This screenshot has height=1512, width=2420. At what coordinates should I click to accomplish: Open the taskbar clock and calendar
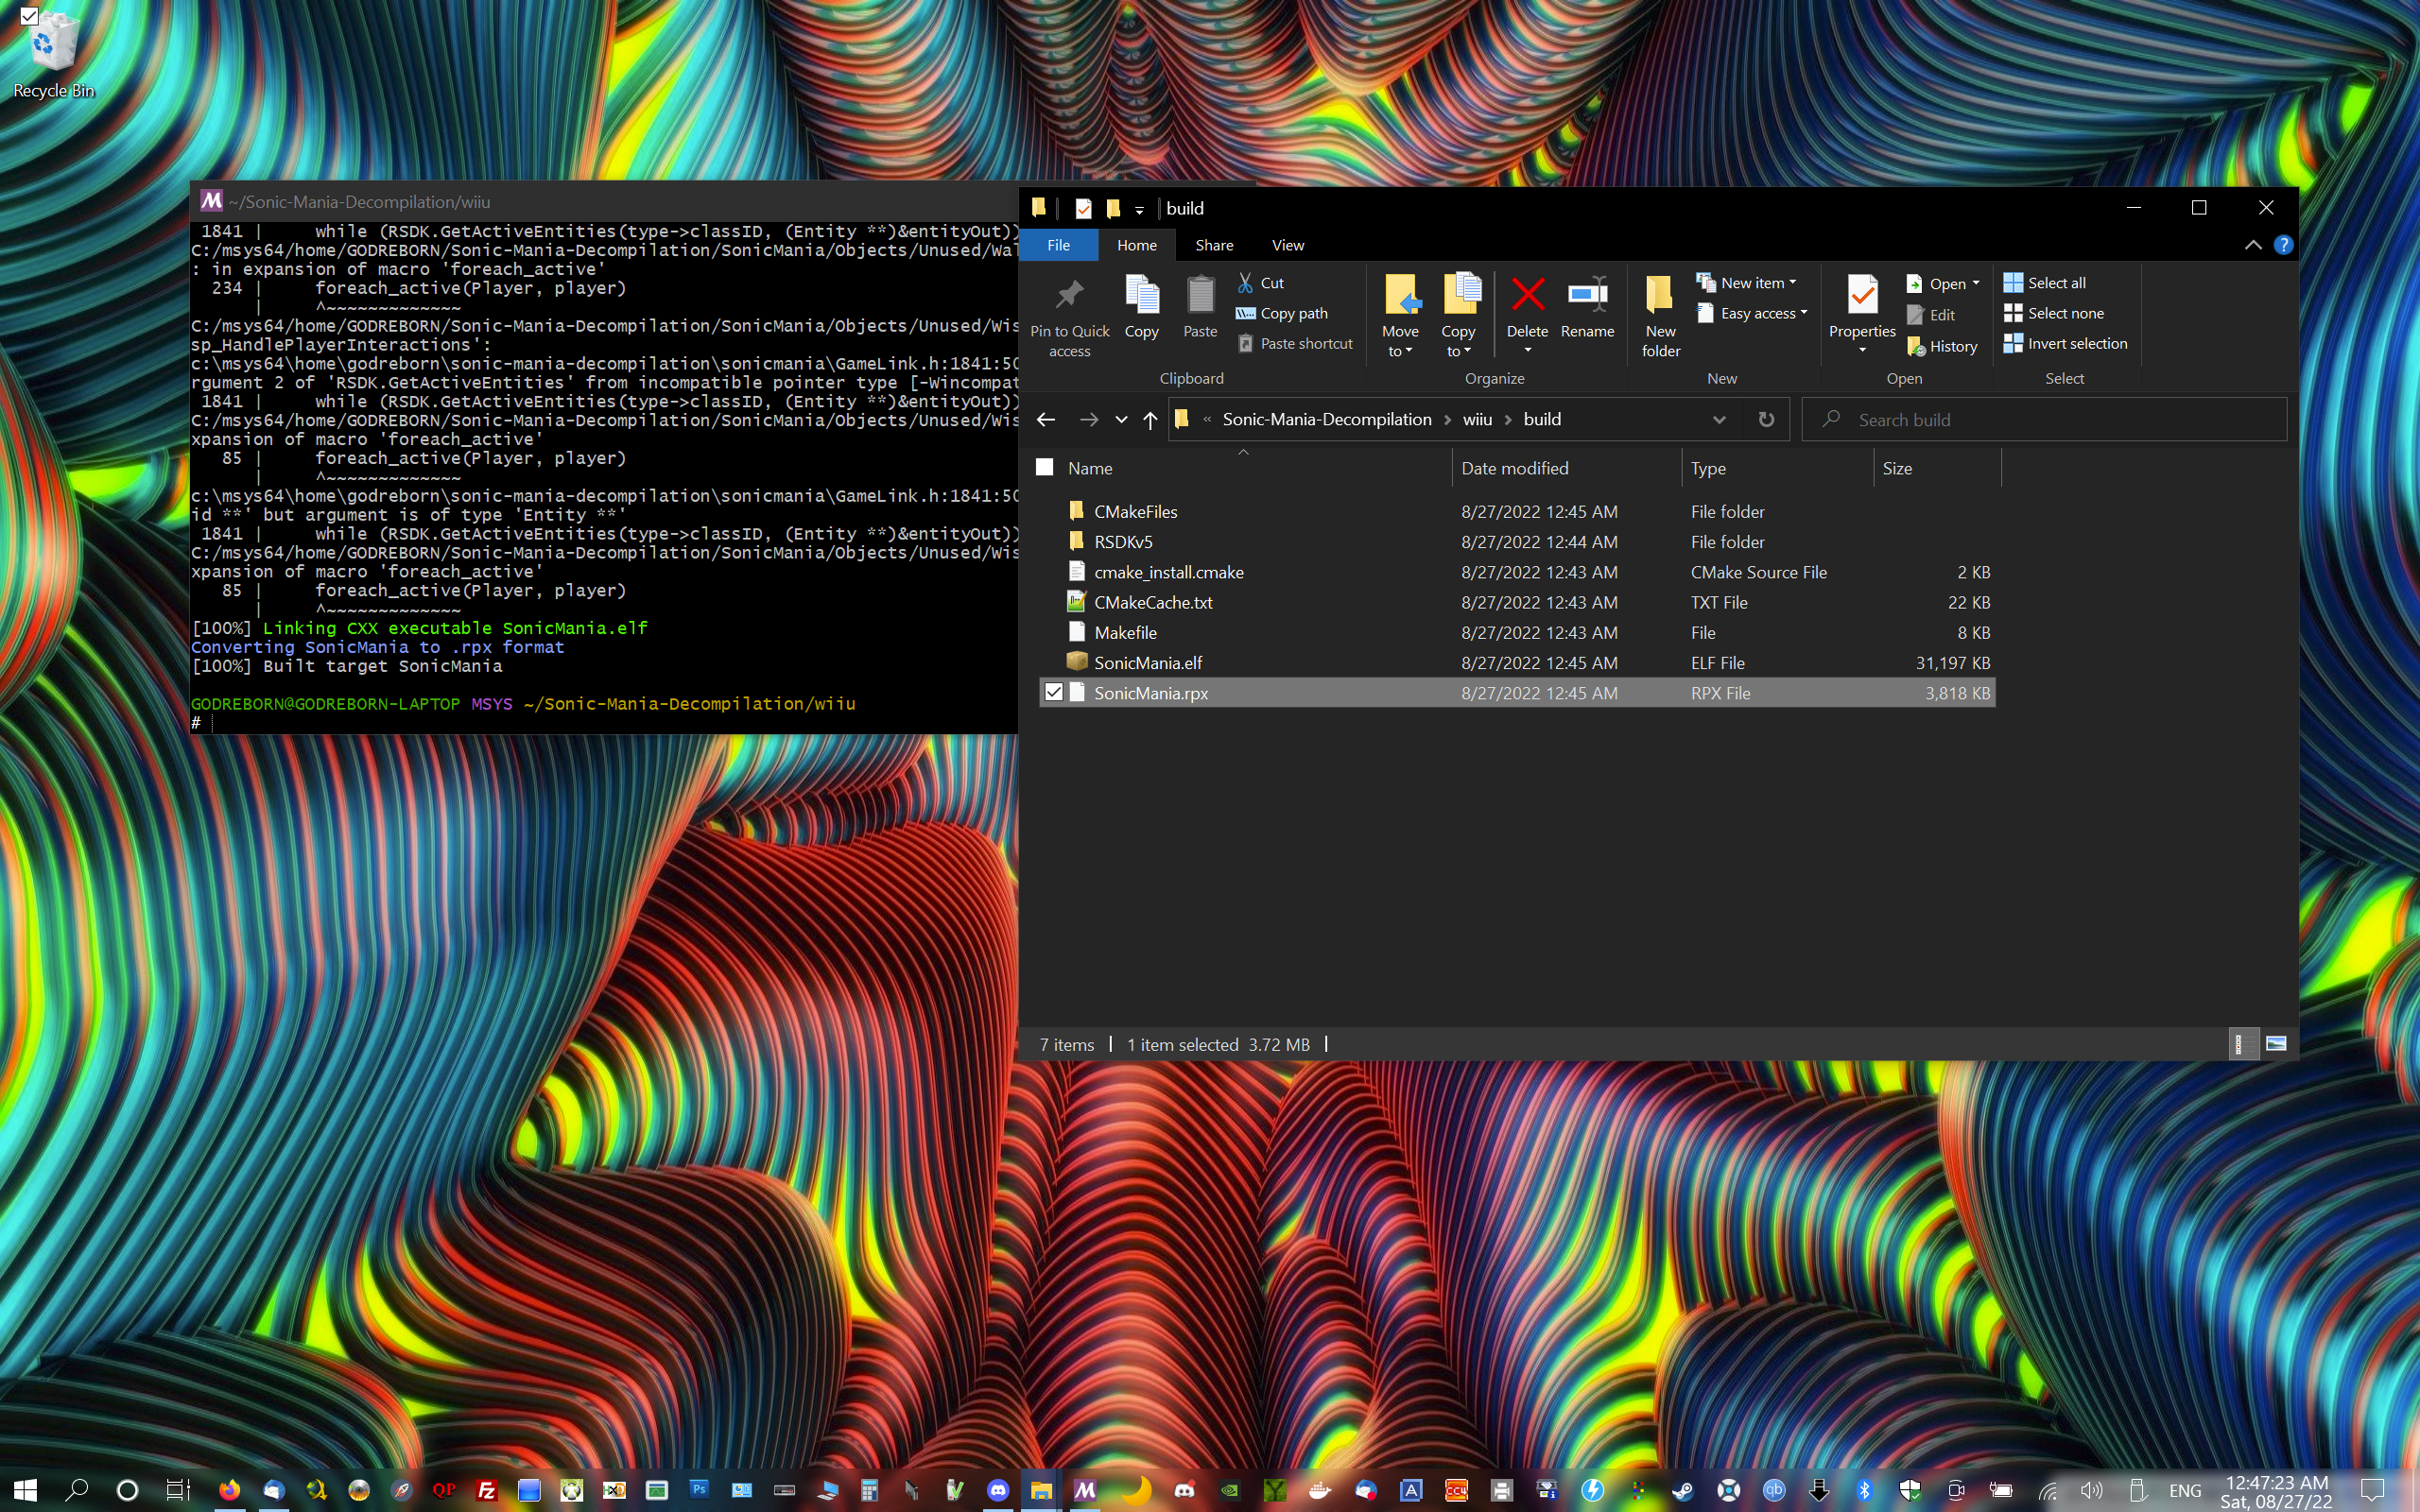[x=2276, y=1491]
